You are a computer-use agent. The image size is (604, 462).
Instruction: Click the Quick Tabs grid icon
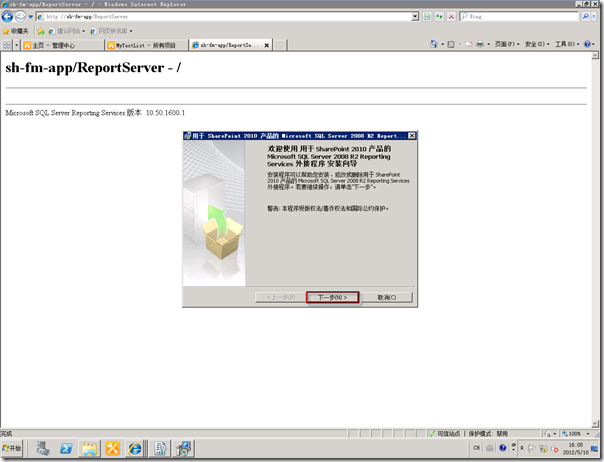click(x=7, y=45)
